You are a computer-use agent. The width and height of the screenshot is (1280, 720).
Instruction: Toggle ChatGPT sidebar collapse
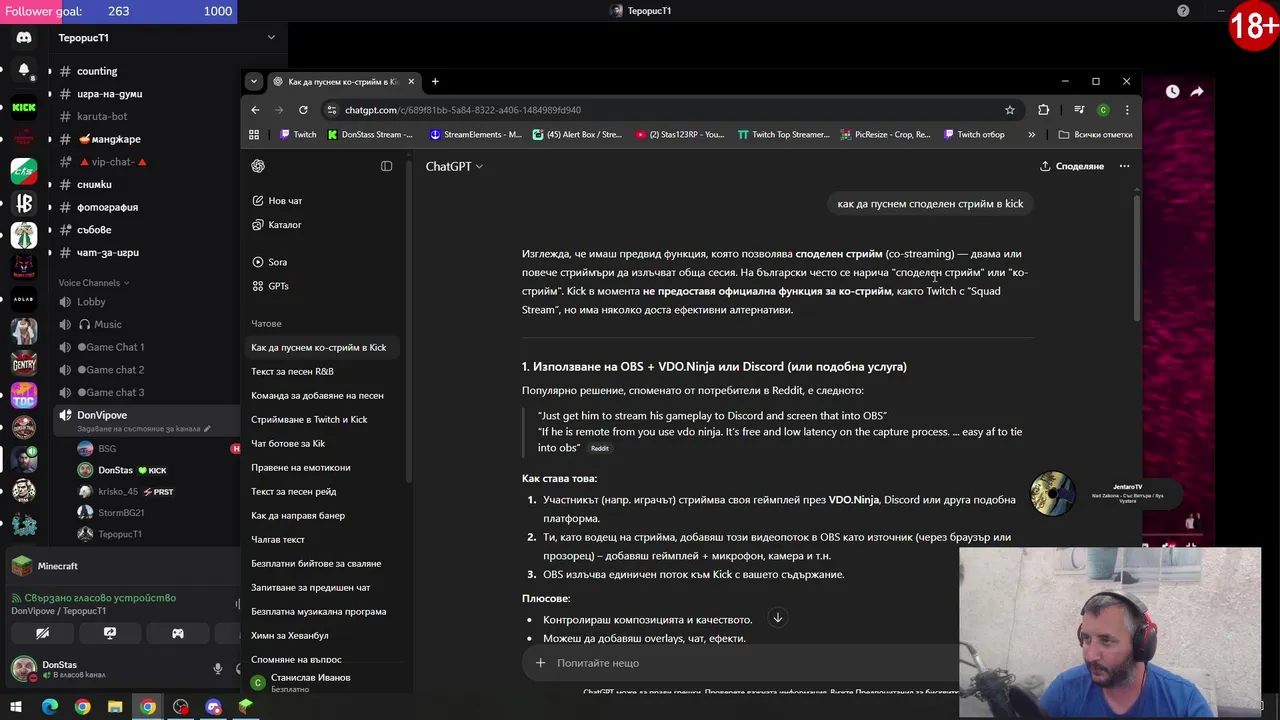pyautogui.click(x=387, y=166)
